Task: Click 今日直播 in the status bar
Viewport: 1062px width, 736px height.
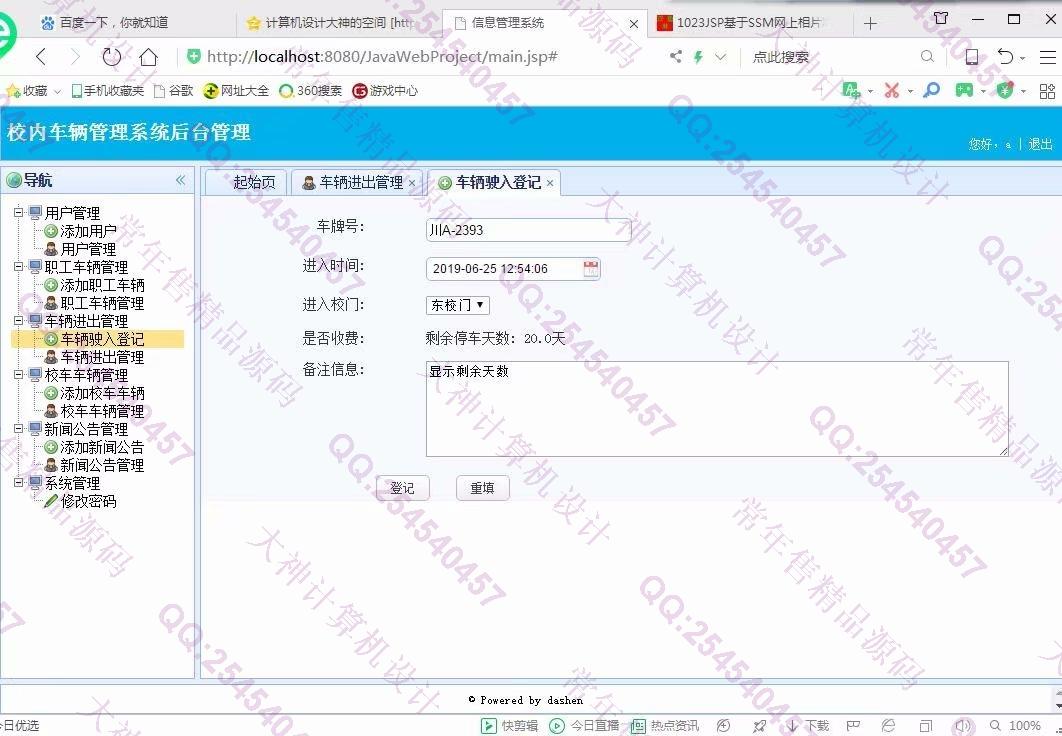Action: (x=585, y=726)
